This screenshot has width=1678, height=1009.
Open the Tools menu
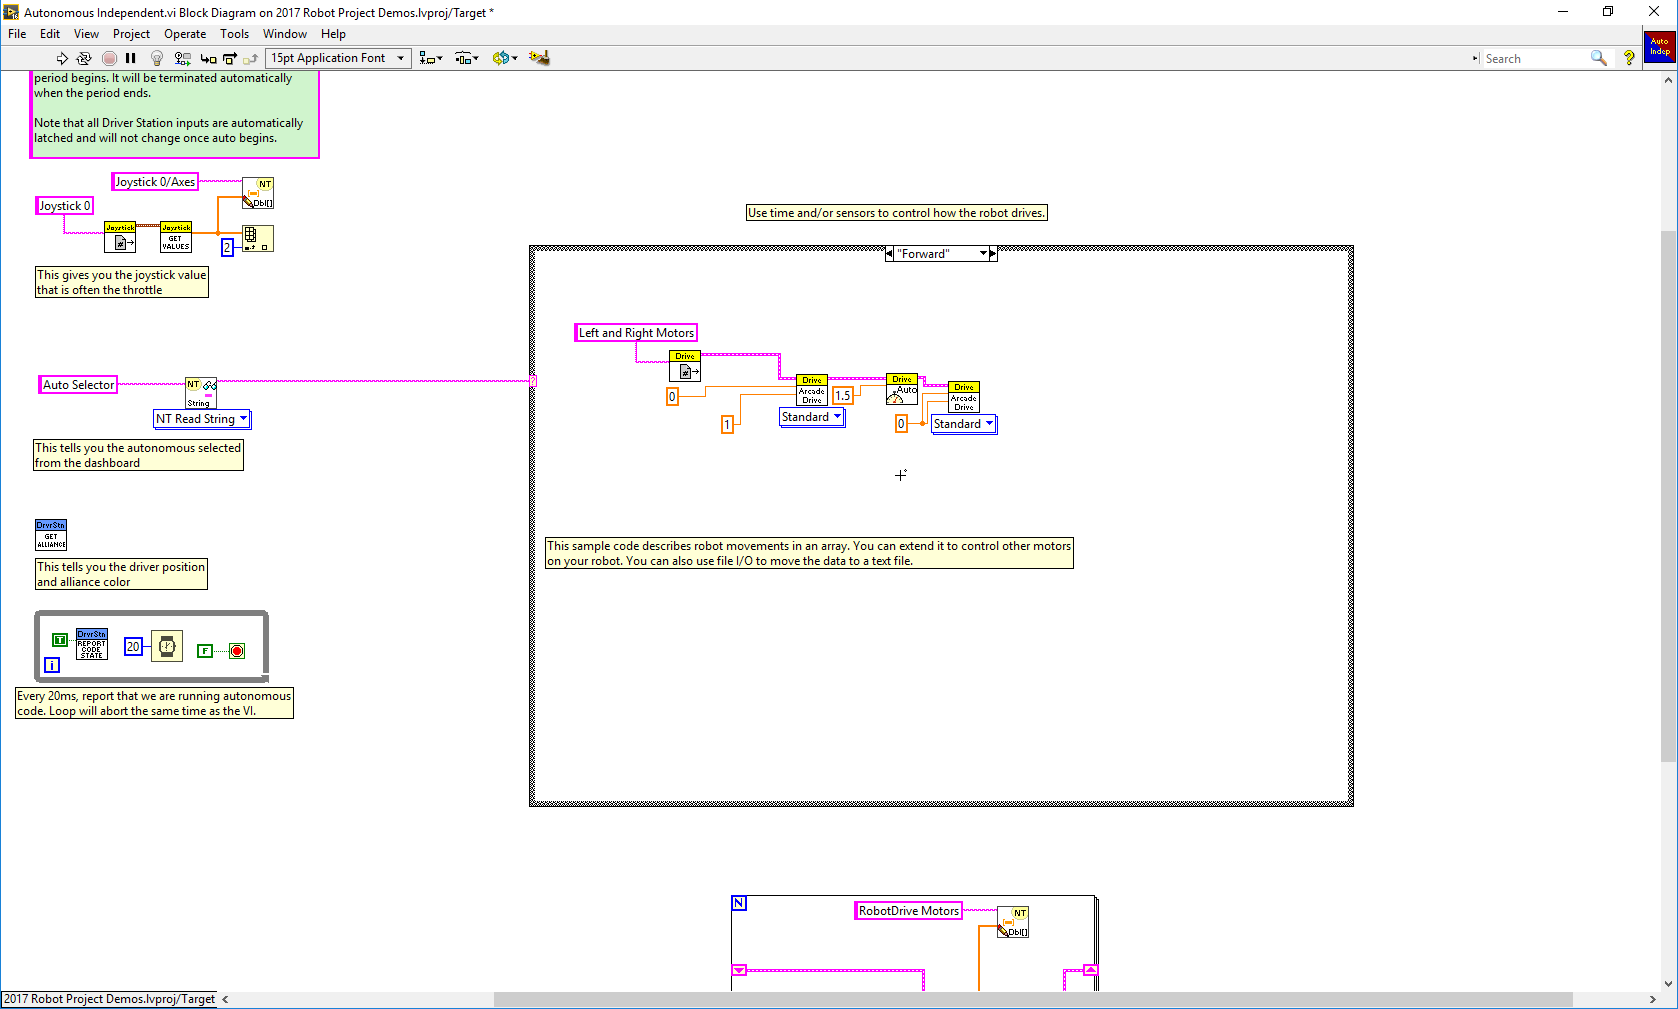click(234, 34)
